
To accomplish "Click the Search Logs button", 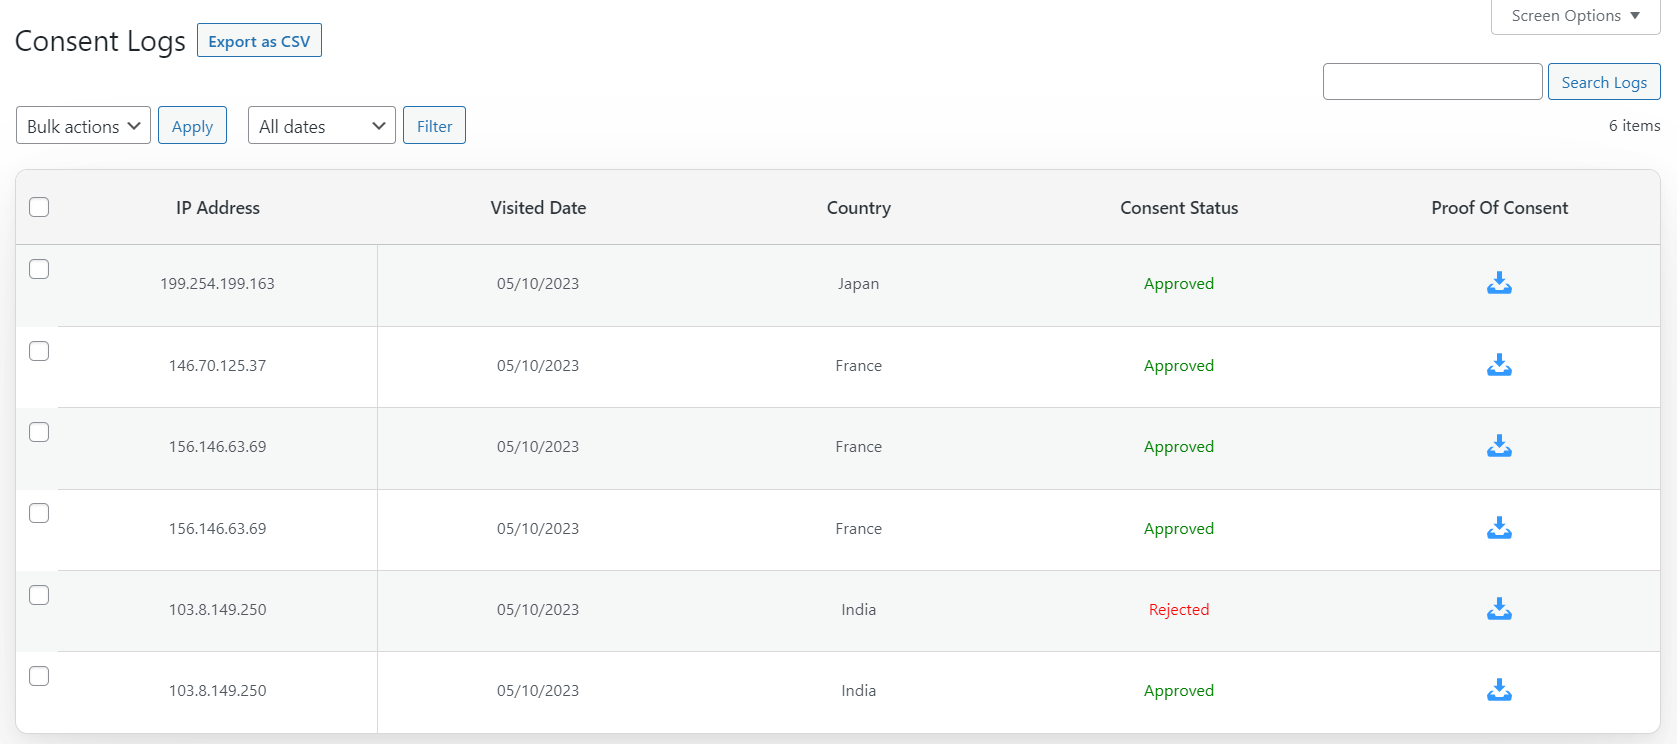I will [1603, 82].
